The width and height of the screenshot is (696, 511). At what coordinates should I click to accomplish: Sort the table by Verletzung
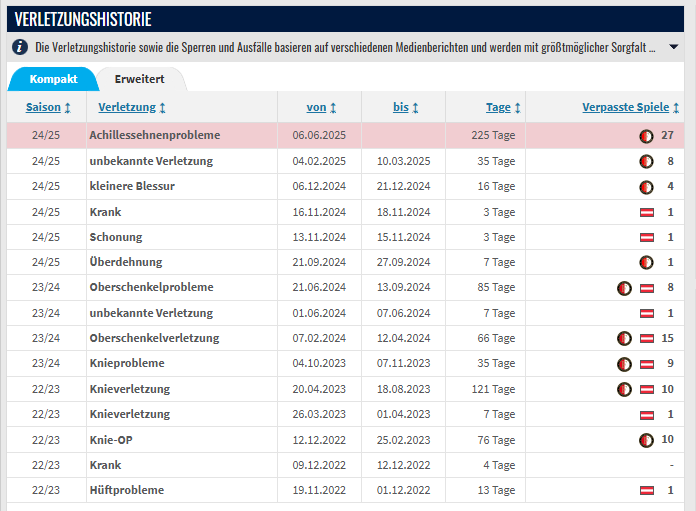tap(132, 107)
